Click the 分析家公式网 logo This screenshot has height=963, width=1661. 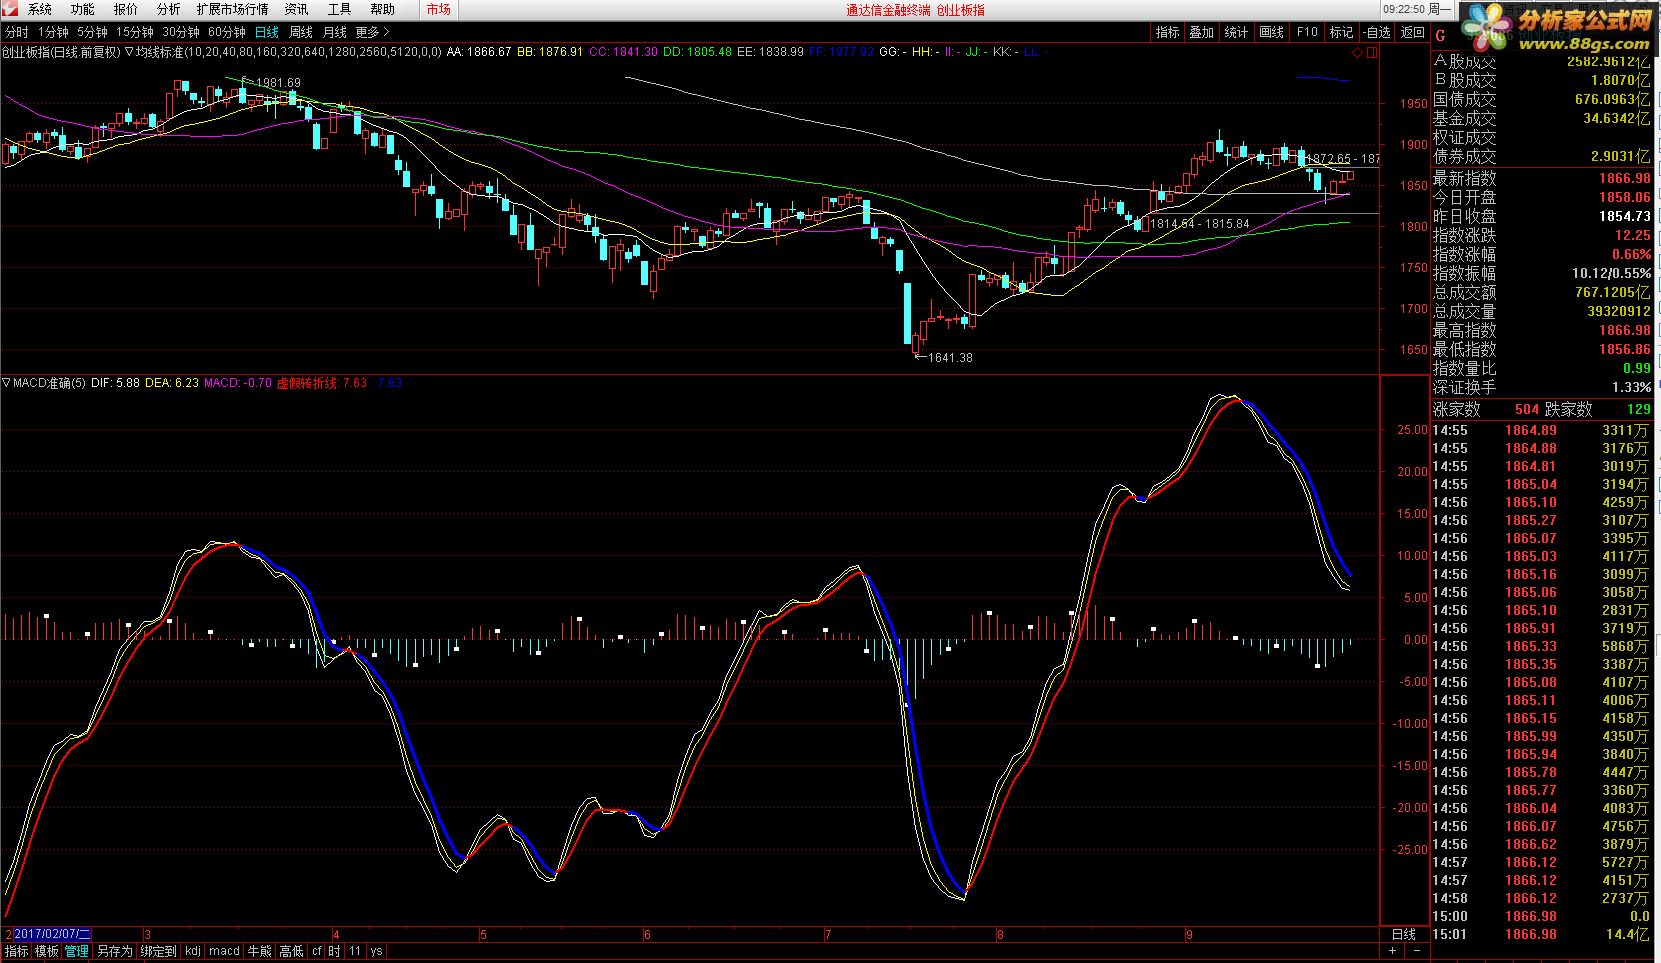1559,27
